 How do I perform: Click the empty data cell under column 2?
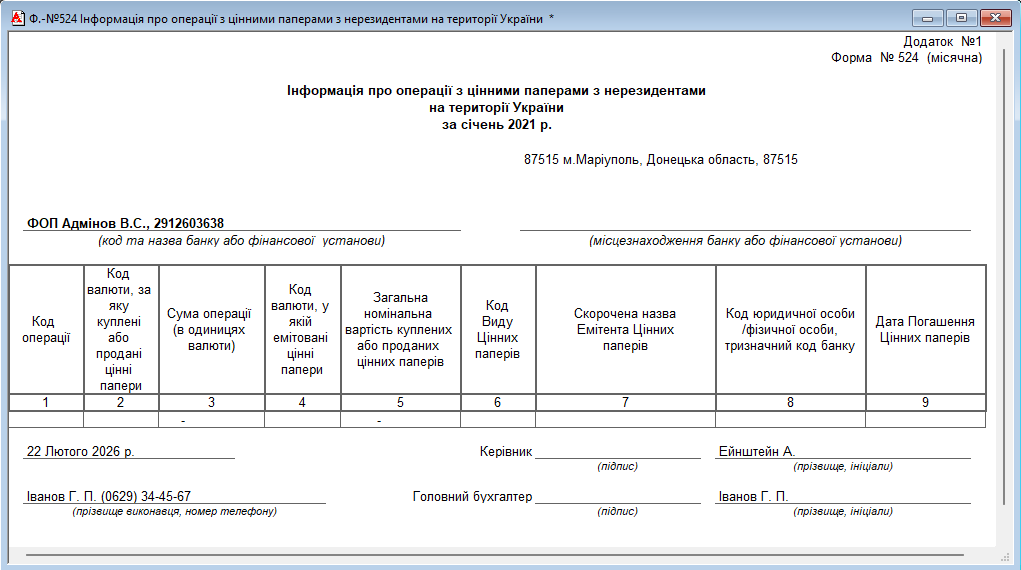[121, 420]
